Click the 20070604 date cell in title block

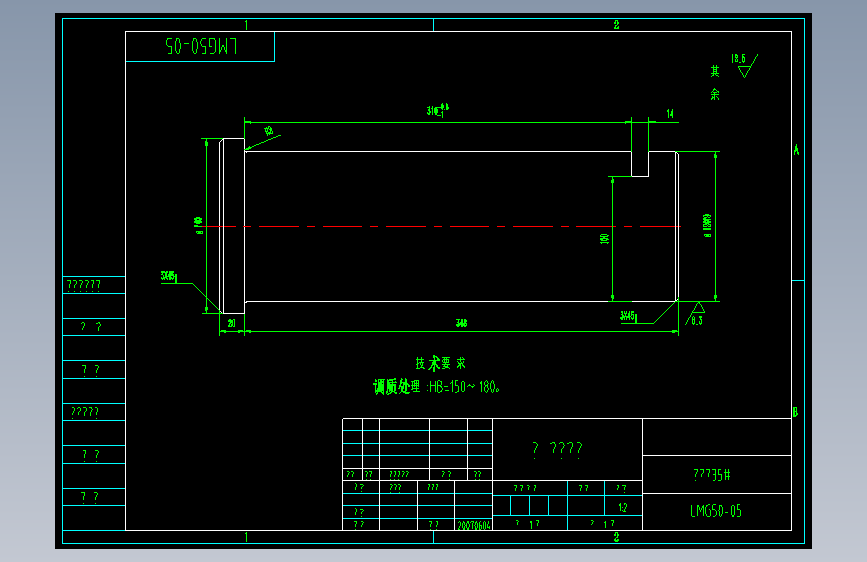pyautogui.click(x=474, y=525)
